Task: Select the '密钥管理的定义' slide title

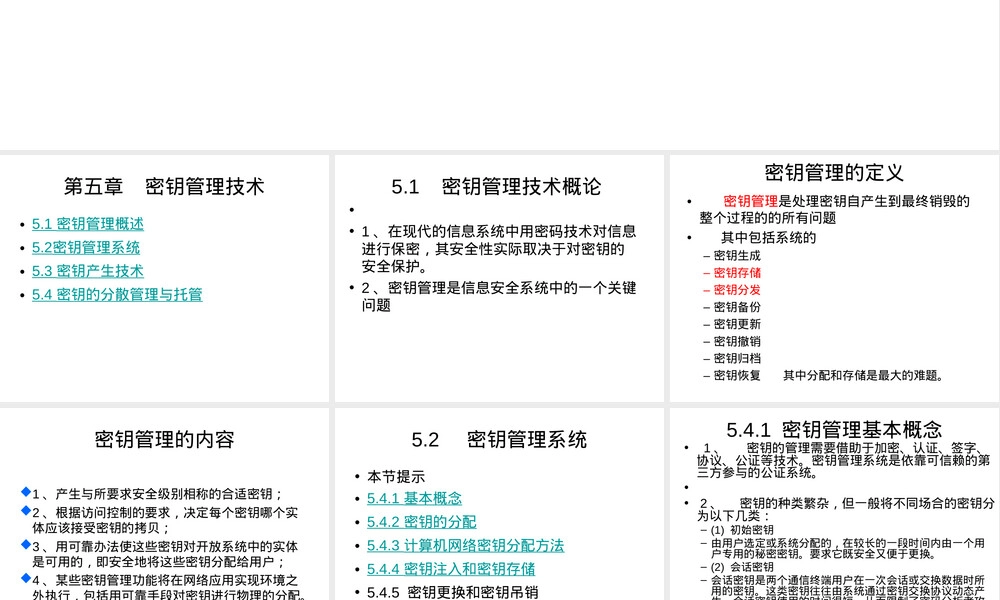Action: (x=834, y=172)
